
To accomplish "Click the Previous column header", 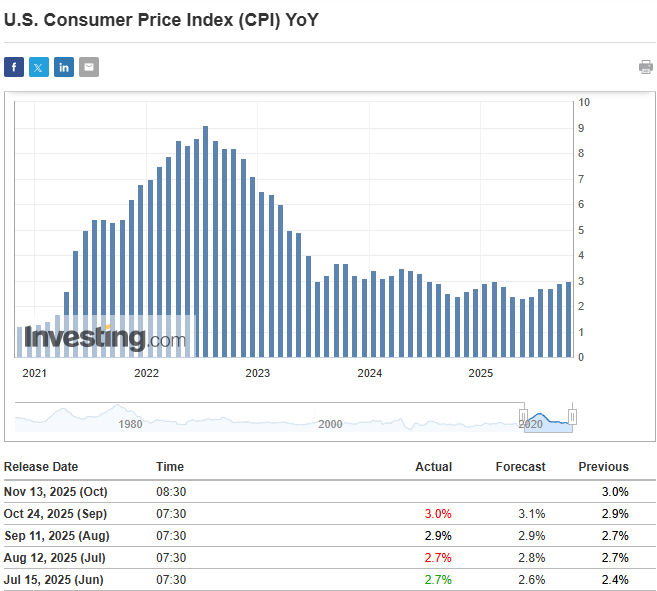I will [x=603, y=467].
